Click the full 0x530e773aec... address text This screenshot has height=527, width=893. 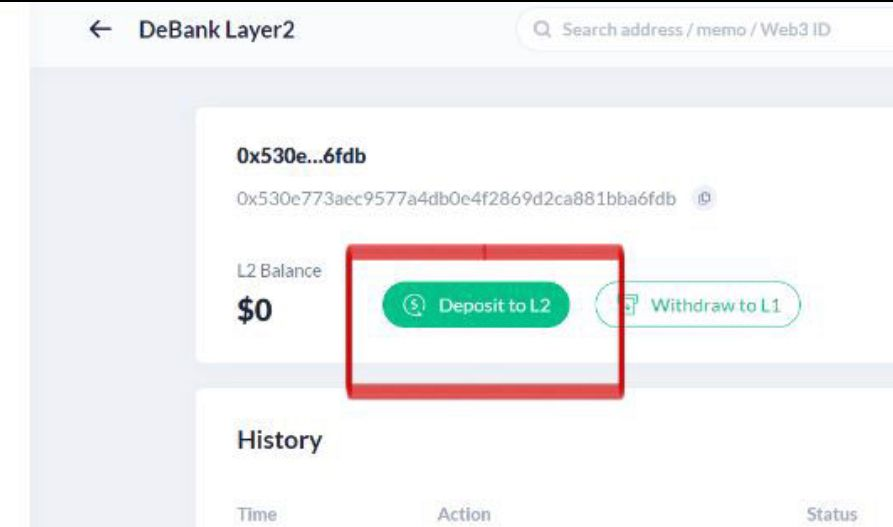456,199
